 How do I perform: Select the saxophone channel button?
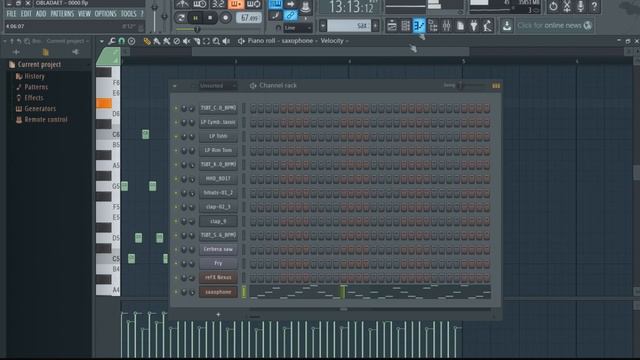pyautogui.click(x=218, y=292)
